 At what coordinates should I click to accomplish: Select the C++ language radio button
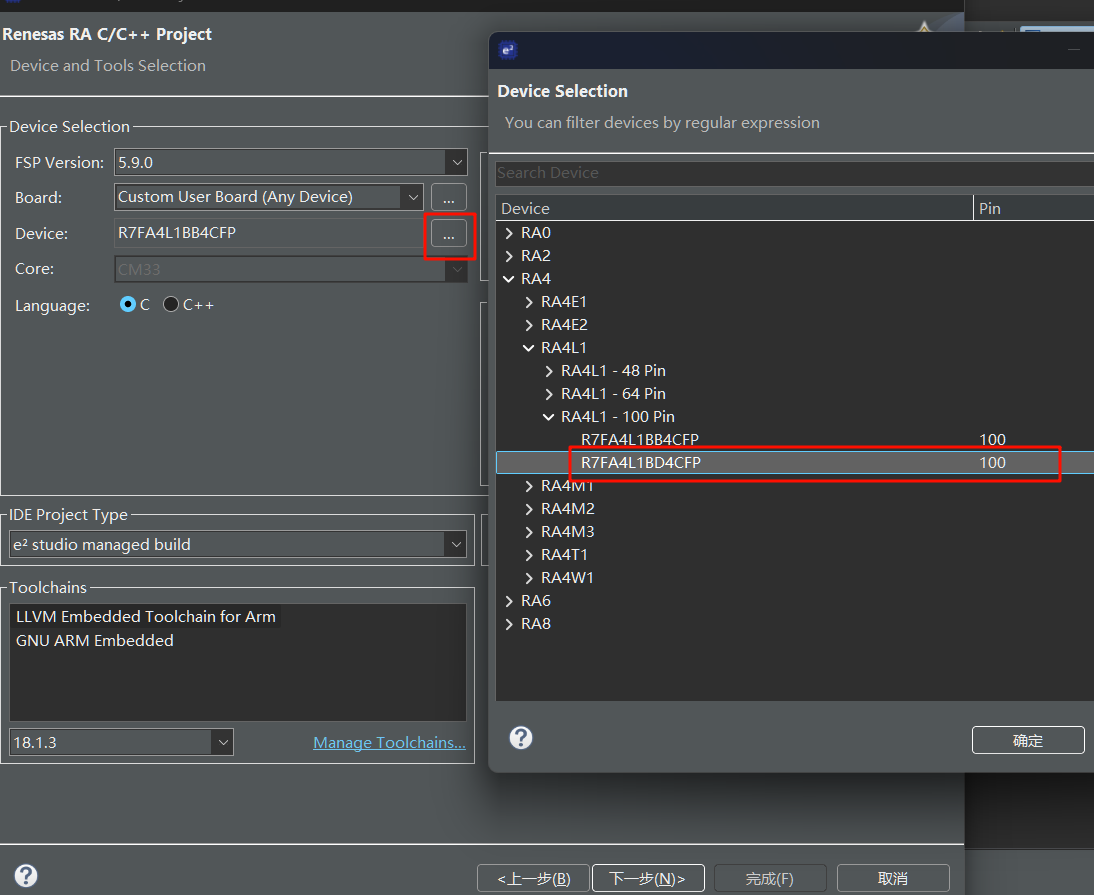[171, 305]
